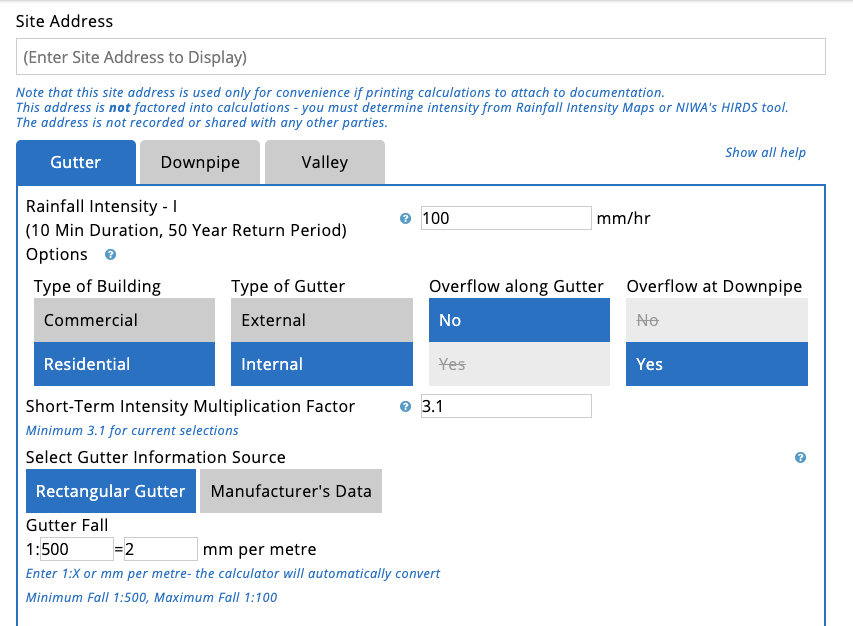Switch to the Downpipe tab
Screen dimensions: 853x626
200,162
